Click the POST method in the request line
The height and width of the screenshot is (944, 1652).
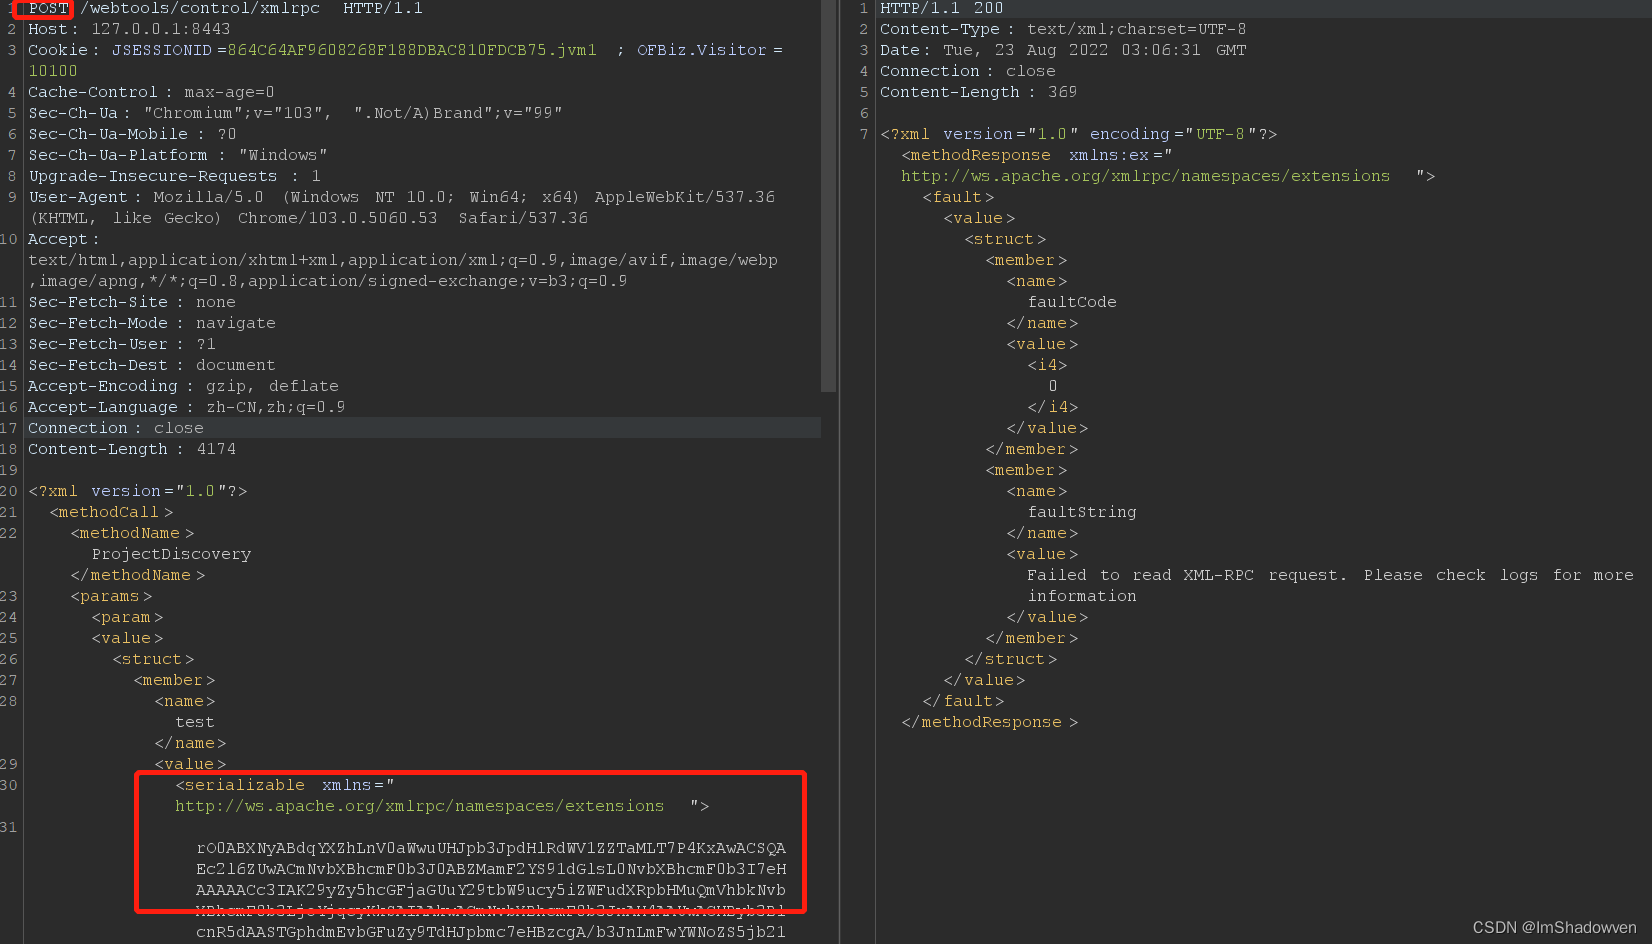click(48, 8)
